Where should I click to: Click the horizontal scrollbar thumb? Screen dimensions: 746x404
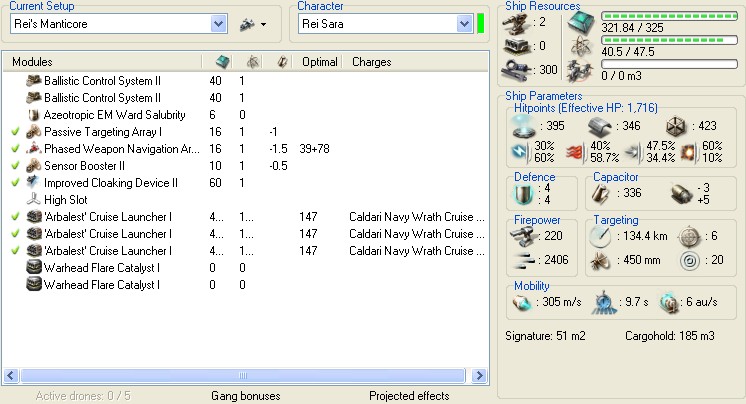pos(243,375)
